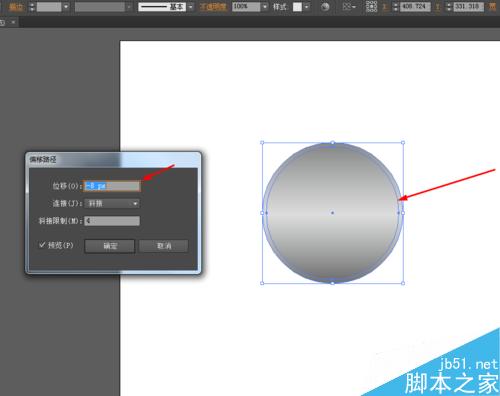Viewport: 500px width, 396px height.
Task: Open the align options icon
Action: (x=349, y=7)
